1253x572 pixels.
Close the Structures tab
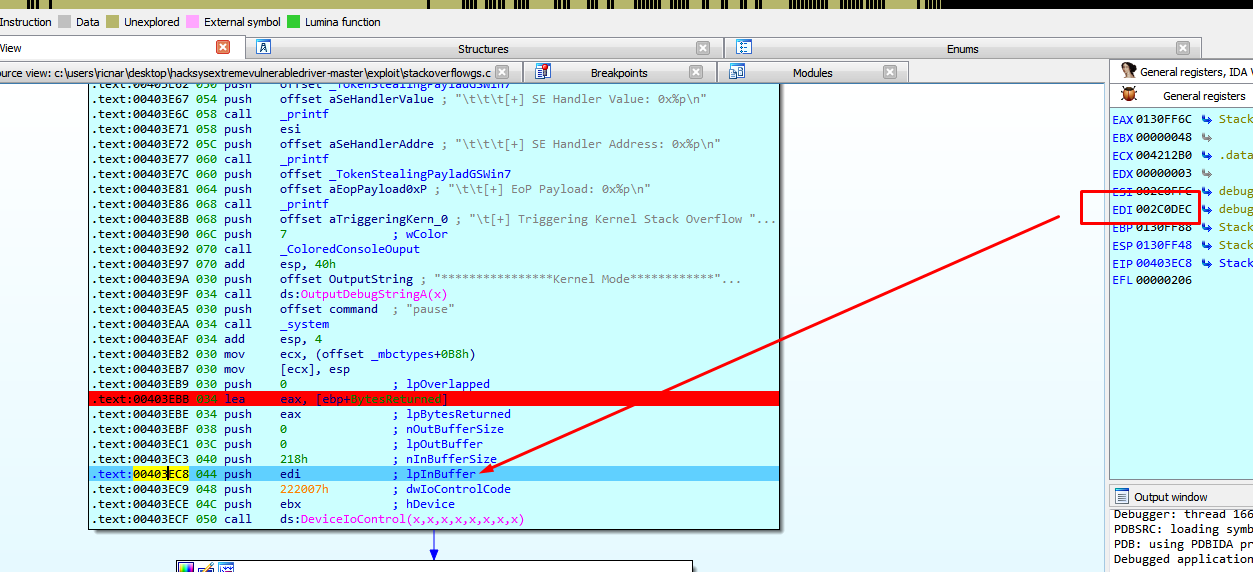pyautogui.click(x=703, y=48)
